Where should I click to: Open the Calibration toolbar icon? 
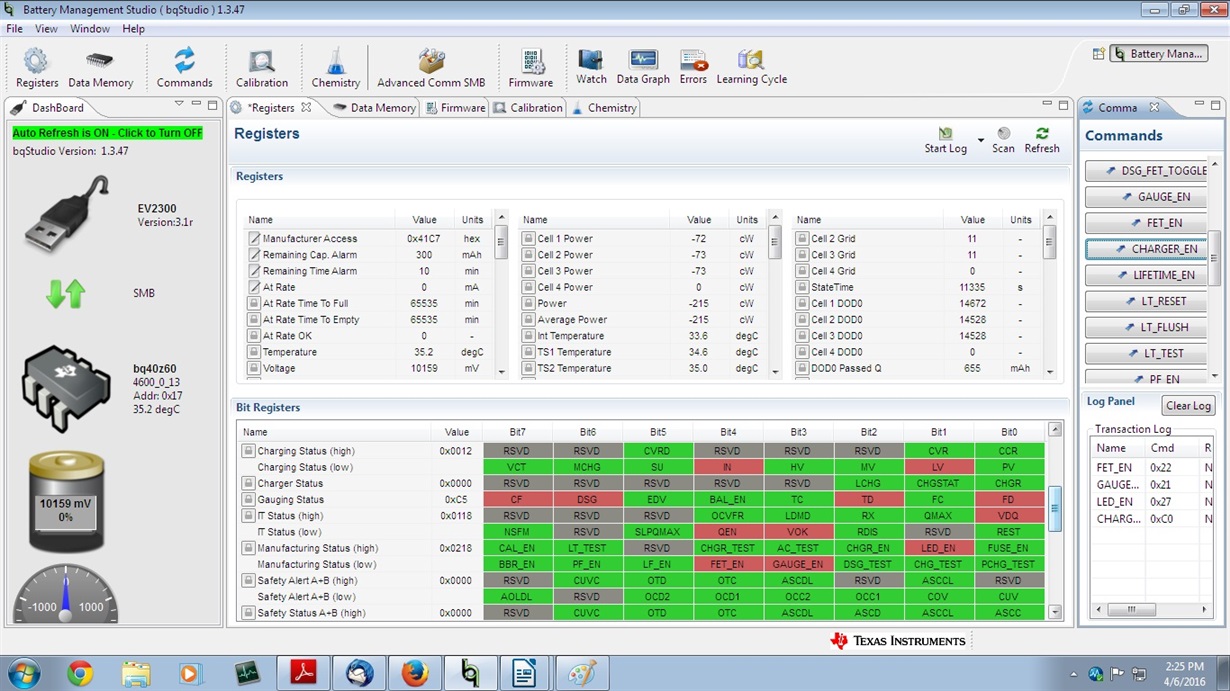tap(262, 68)
